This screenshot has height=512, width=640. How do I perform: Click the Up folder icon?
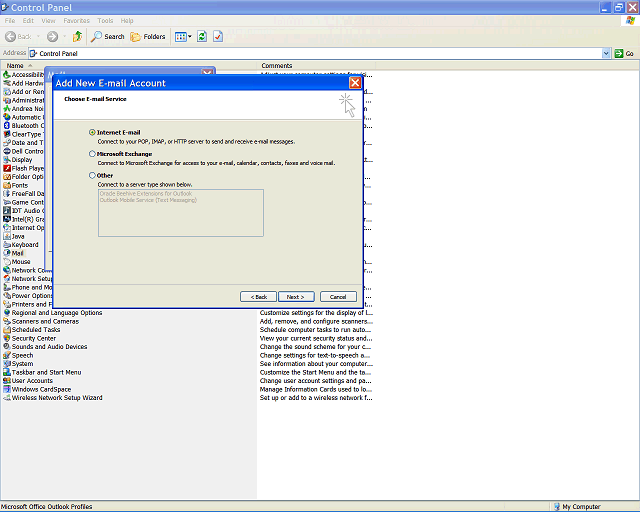tap(77, 37)
